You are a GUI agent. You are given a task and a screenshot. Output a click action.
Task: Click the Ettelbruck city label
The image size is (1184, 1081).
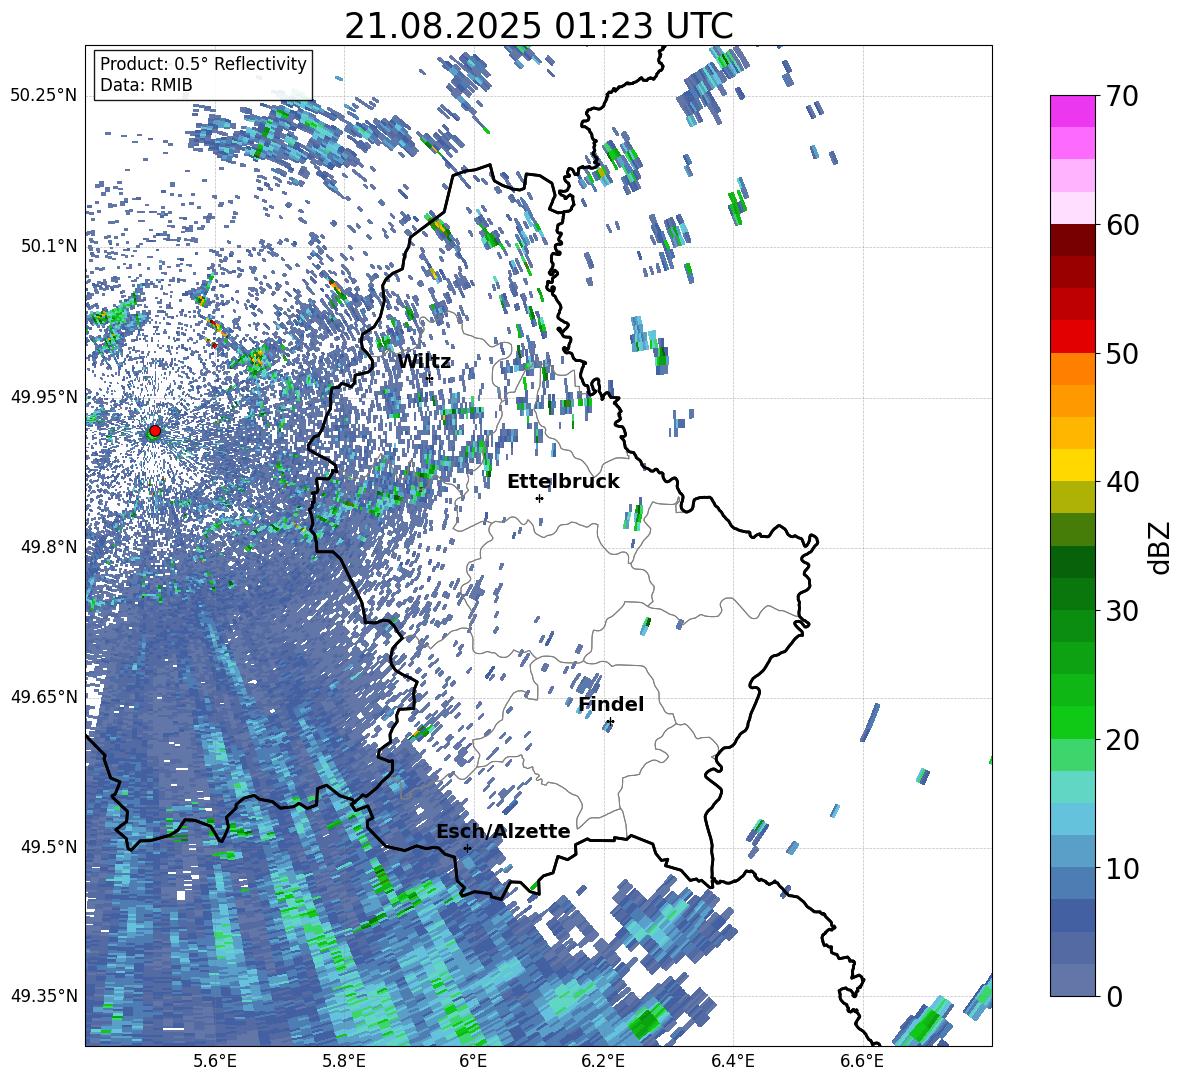[563, 481]
